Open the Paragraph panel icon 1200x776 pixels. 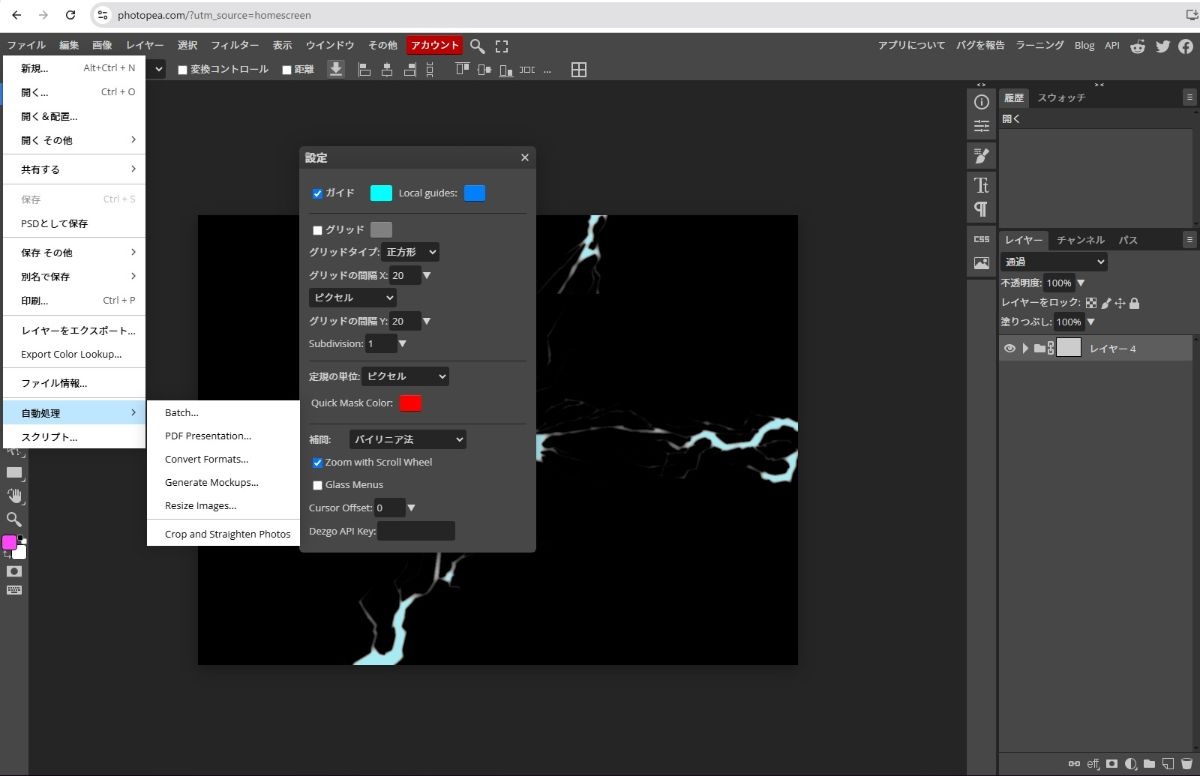pyautogui.click(x=981, y=209)
